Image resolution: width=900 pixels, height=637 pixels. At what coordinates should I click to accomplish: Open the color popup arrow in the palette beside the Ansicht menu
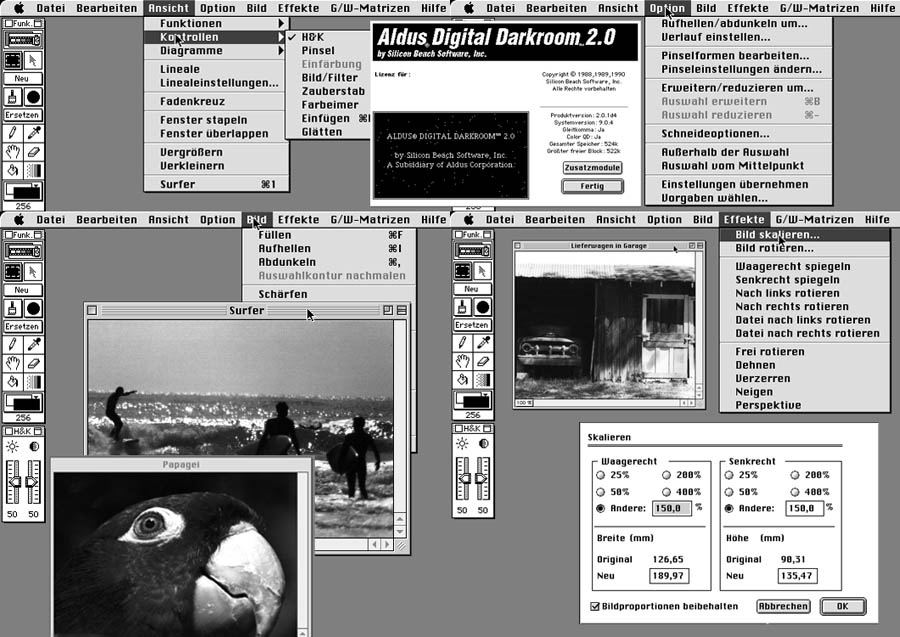[37, 187]
